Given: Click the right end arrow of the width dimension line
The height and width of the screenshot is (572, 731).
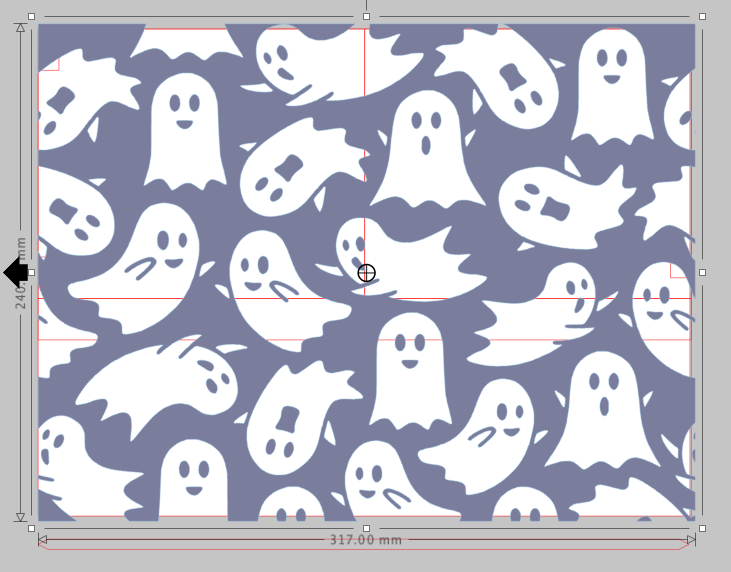Looking at the screenshot, I should (689, 541).
